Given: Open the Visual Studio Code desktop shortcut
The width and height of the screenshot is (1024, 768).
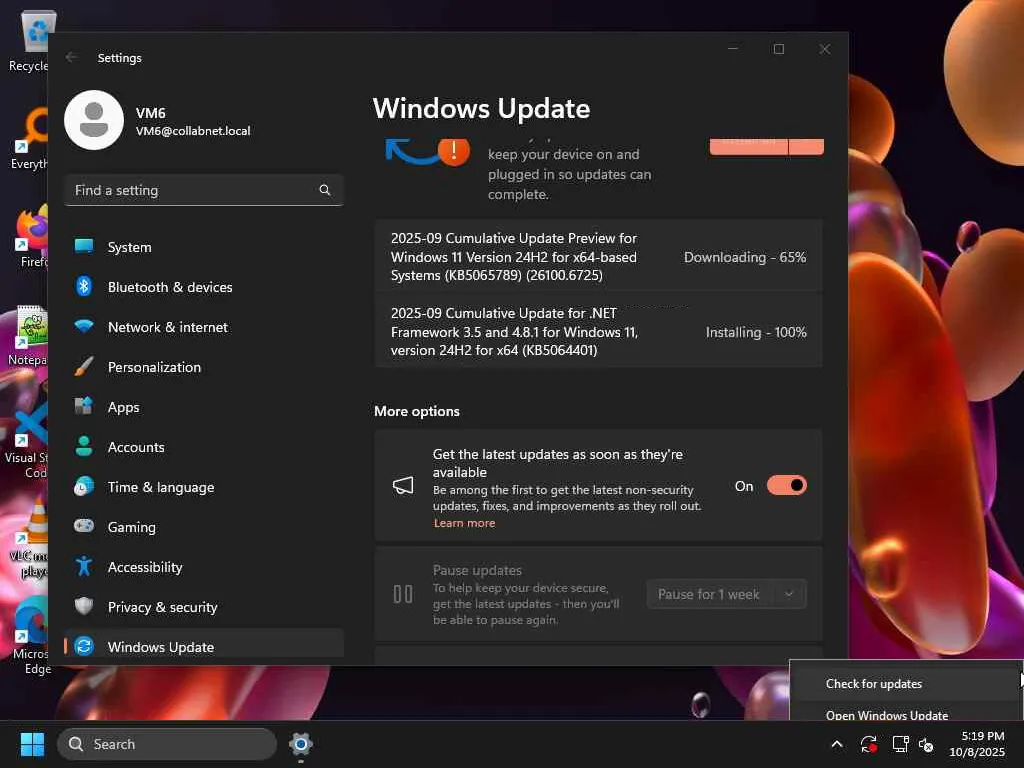Looking at the screenshot, I should pyautogui.click(x=27, y=441).
